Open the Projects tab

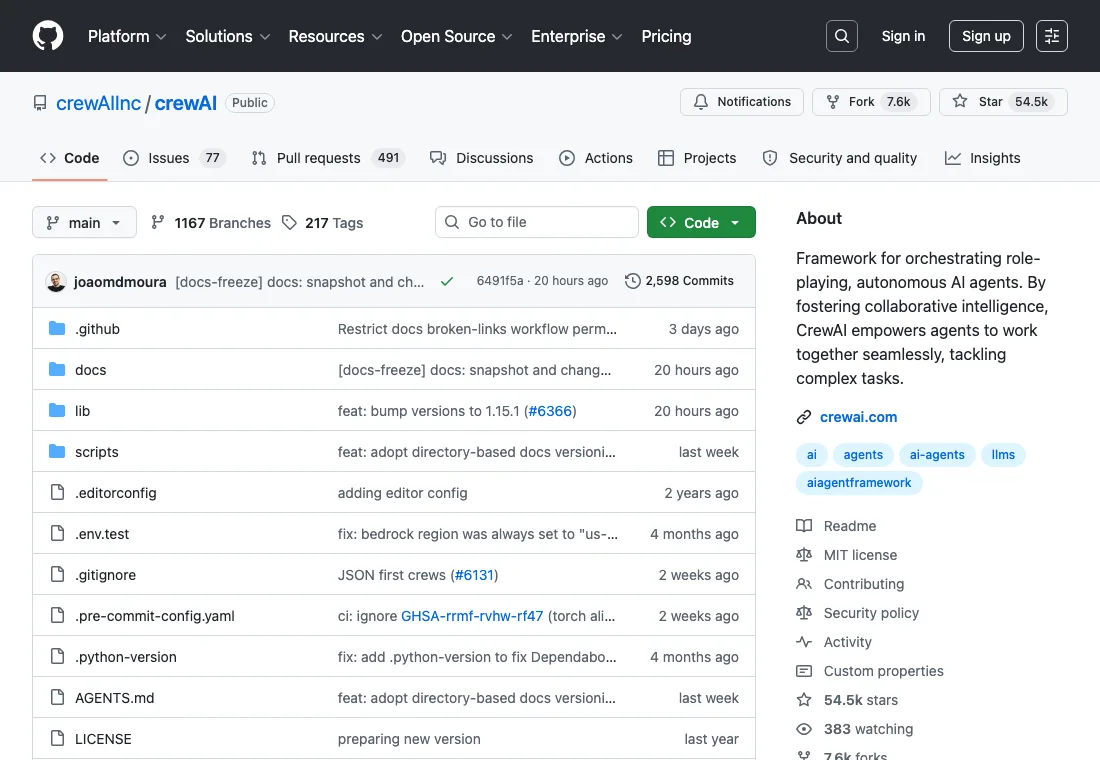click(x=697, y=158)
